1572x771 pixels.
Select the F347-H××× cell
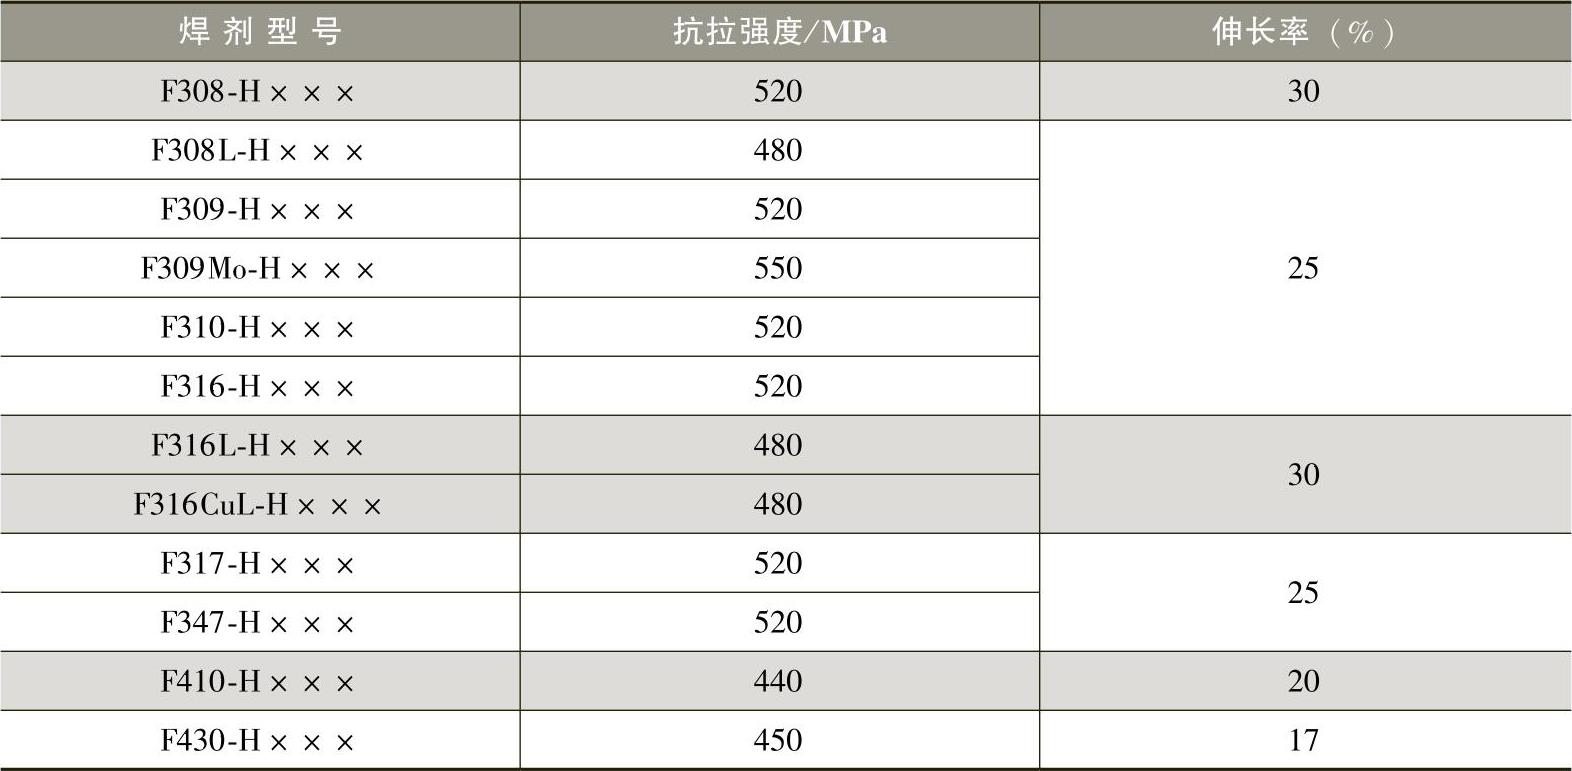pyautogui.click(x=258, y=623)
